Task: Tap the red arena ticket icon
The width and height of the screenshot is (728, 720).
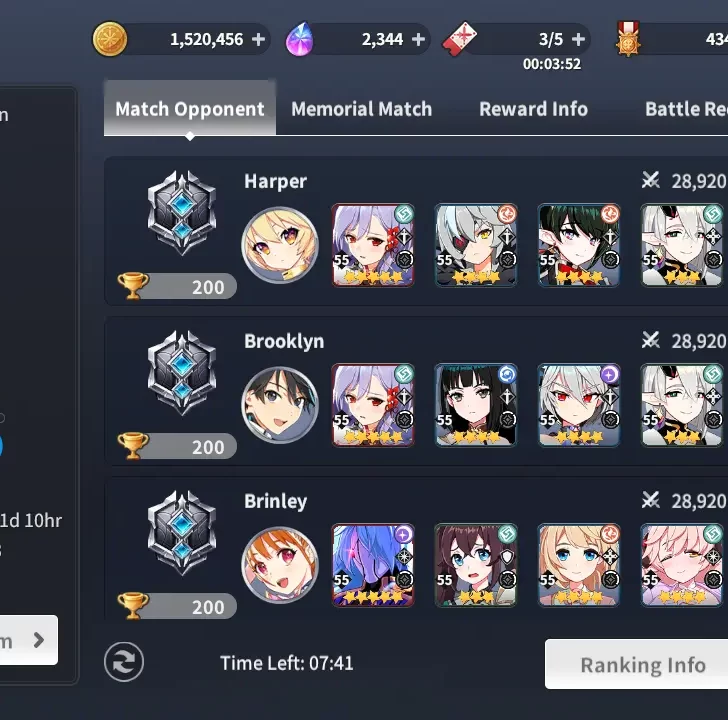Action: tap(459, 39)
